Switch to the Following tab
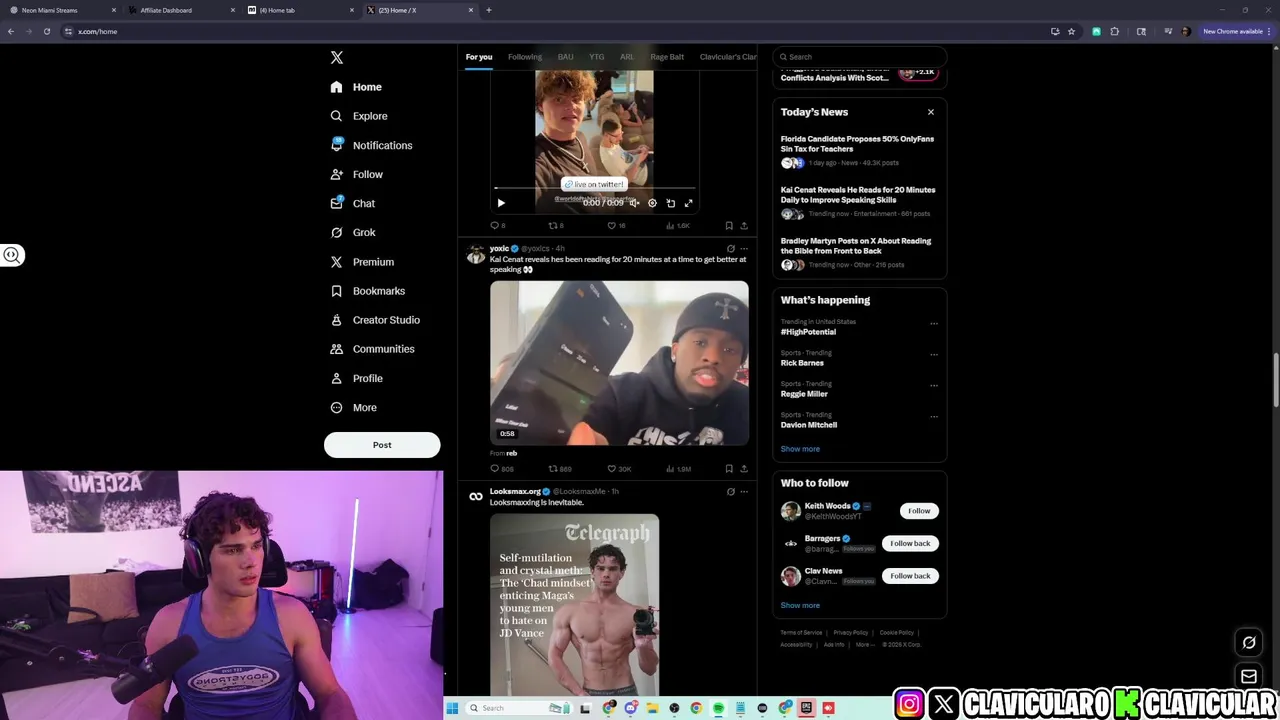Screen dimensions: 1280x720 [x=524, y=57]
